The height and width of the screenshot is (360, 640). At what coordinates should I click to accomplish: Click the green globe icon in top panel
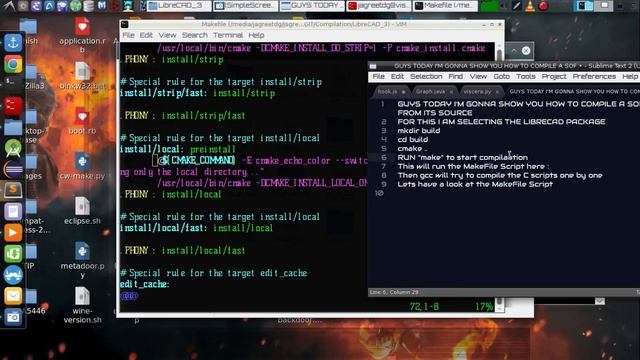coord(76,6)
